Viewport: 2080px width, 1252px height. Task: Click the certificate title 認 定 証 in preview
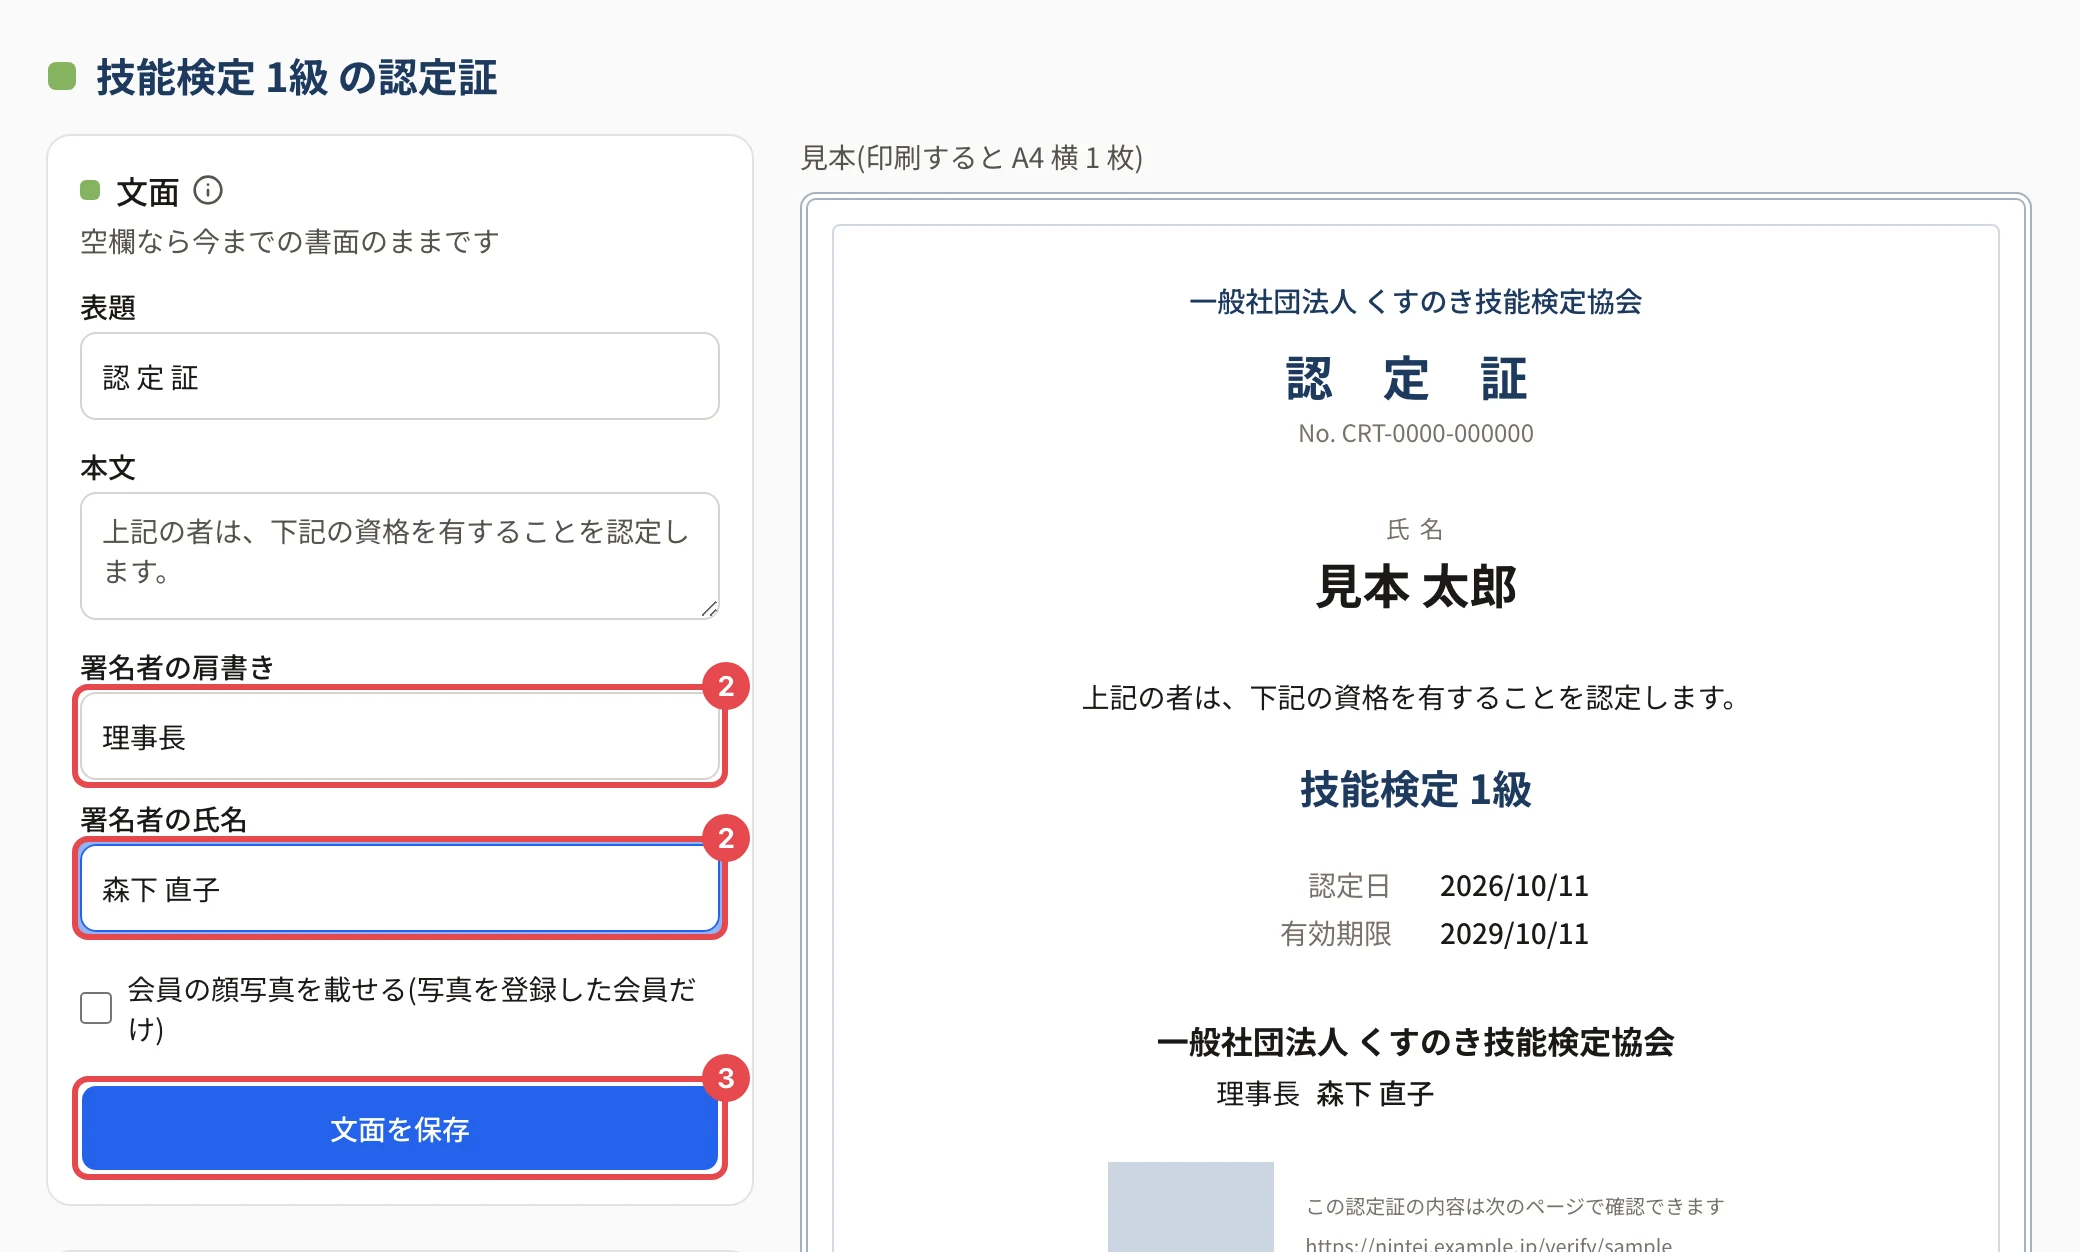(x=1406, y=379)
